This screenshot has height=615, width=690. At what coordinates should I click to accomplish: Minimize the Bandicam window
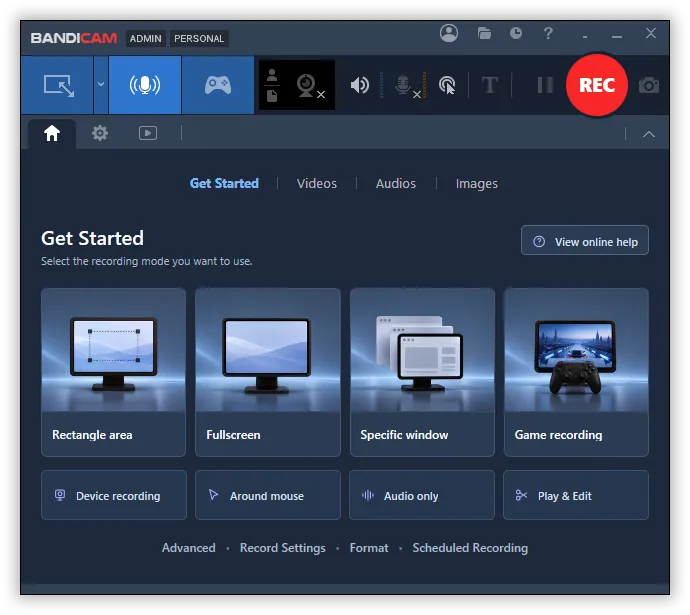(617, 36)
